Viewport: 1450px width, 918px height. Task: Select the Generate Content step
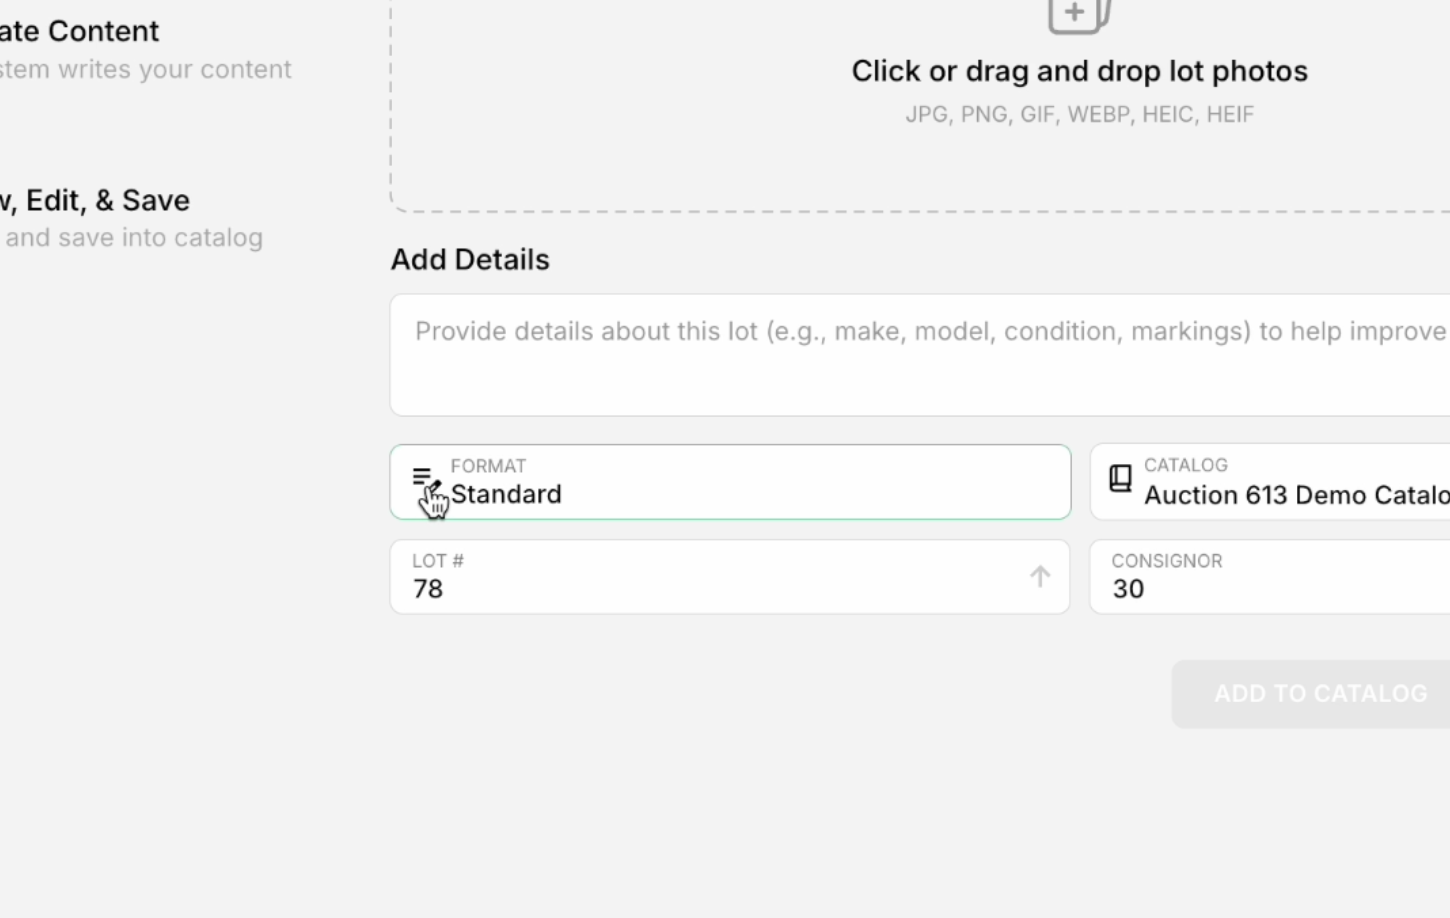80,31
